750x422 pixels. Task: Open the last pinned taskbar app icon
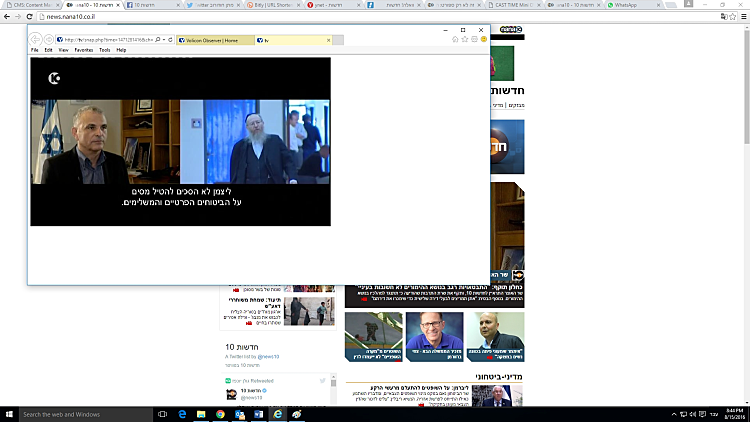pos(297,414)
